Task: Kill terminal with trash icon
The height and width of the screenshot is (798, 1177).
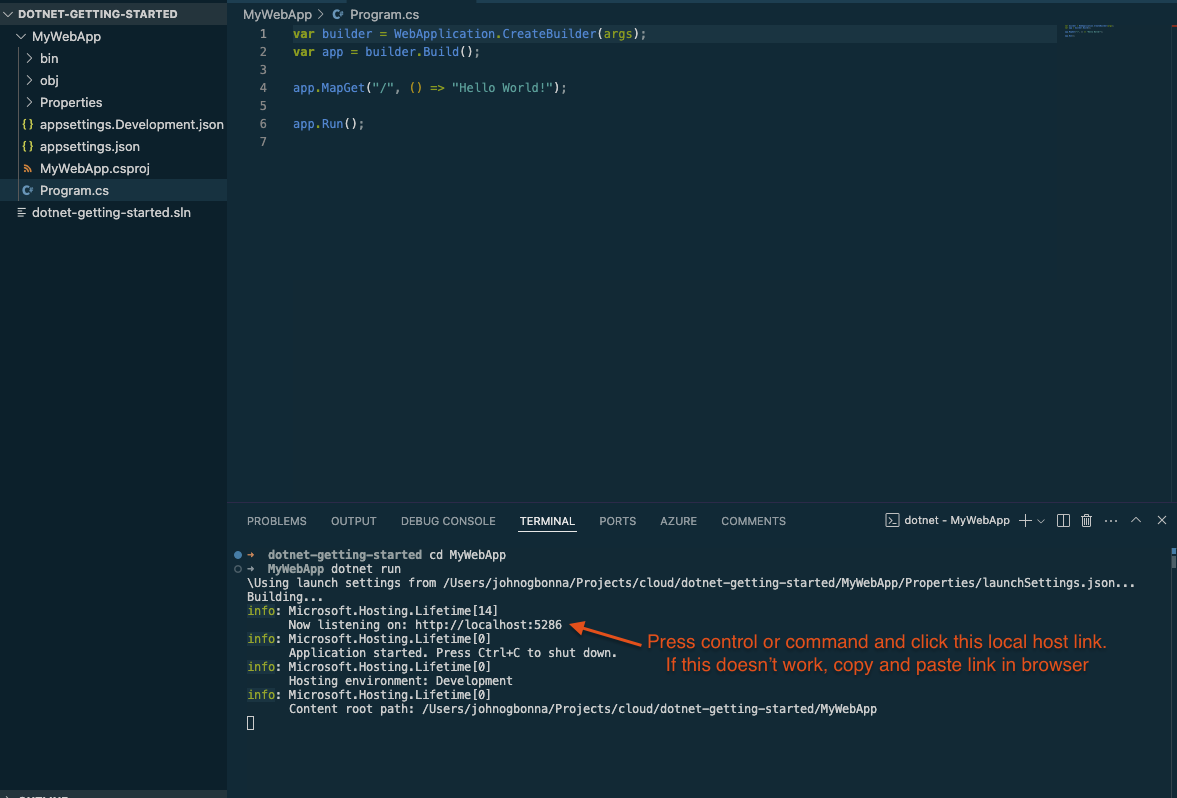Action: pyautogui.click(x=1086, y=520)
